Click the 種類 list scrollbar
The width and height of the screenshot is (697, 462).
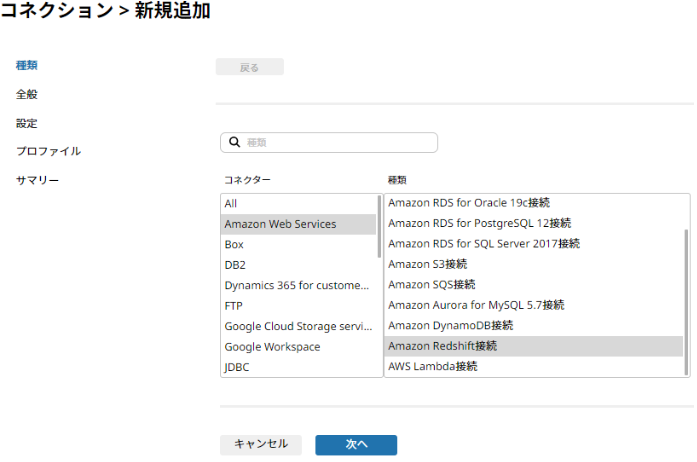(686, 302)
